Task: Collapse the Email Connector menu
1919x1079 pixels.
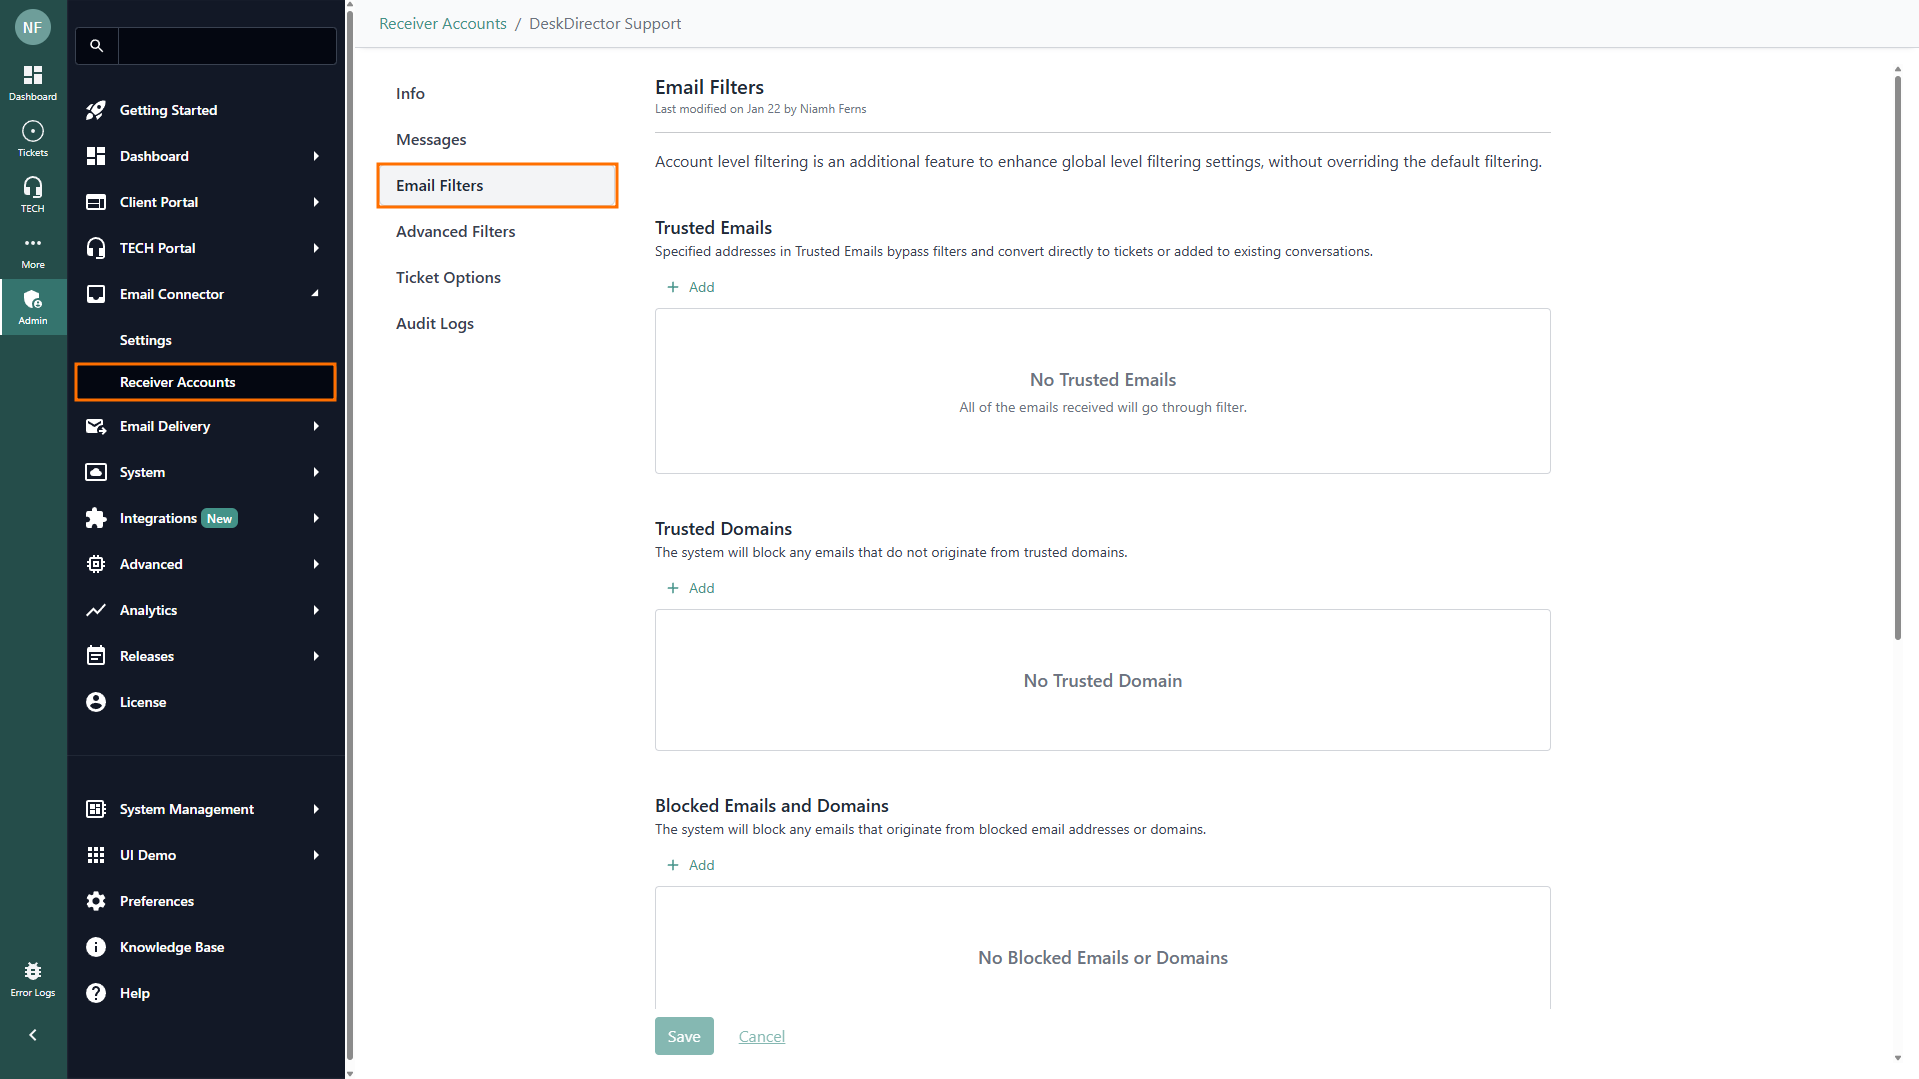Action: pos(316,294)
